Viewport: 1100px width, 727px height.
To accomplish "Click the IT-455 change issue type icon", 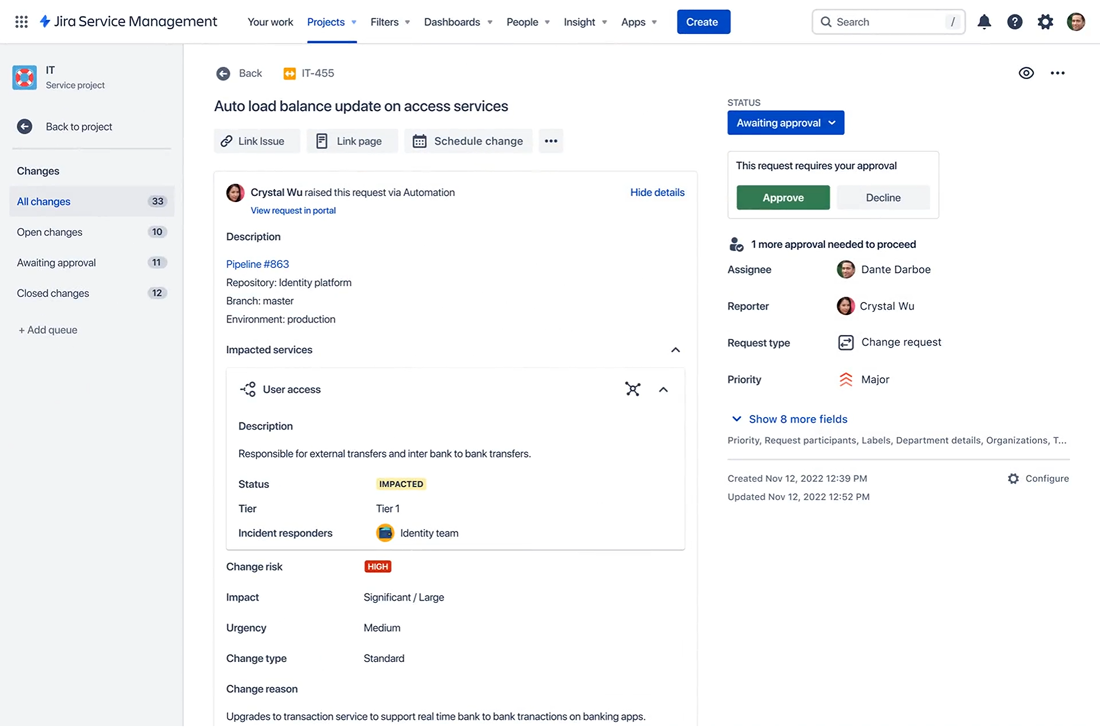I will click(289, 74).
